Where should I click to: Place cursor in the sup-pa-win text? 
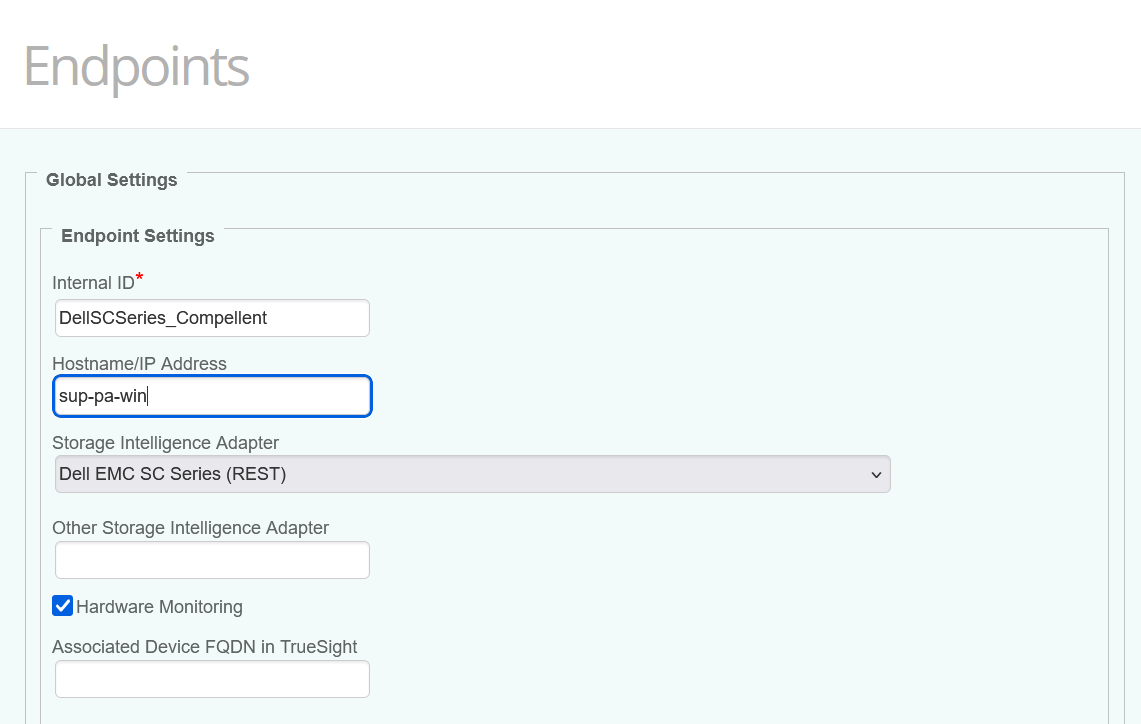(x=103, y=396)
